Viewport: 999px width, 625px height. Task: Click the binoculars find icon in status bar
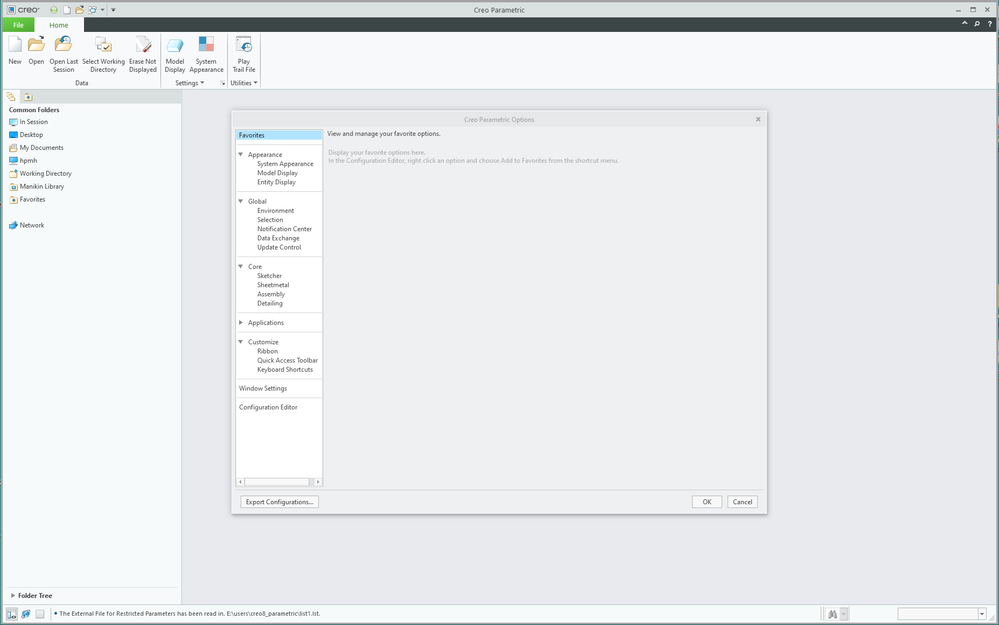coord(832,614)
